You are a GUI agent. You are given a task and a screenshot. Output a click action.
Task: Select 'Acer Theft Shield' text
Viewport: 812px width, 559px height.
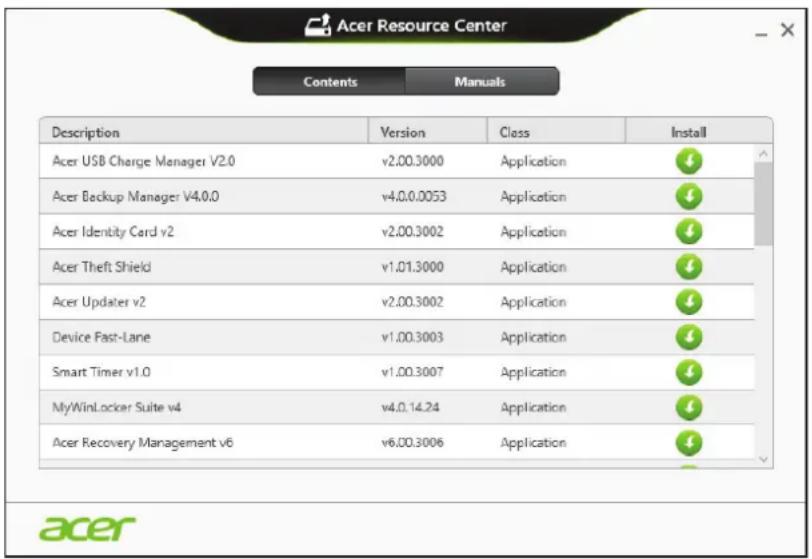click(x=102, y=267)
